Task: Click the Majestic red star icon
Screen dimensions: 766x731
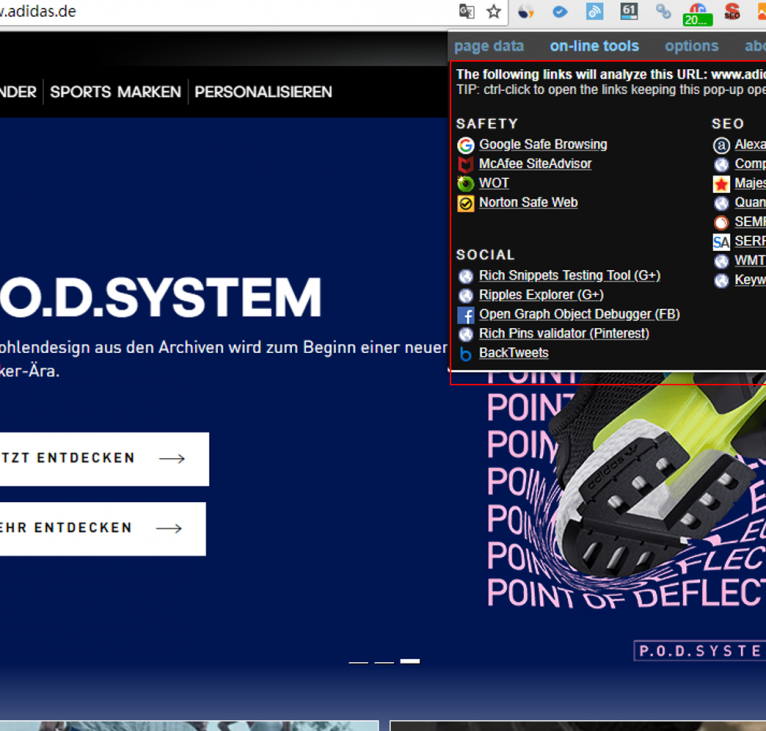Action: pos(721,184)
